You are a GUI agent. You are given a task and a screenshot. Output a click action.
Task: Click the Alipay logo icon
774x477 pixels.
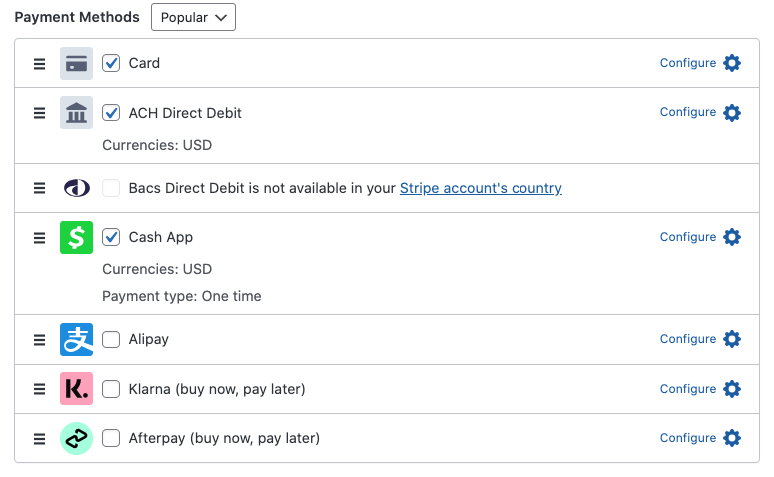coord(76,339)
